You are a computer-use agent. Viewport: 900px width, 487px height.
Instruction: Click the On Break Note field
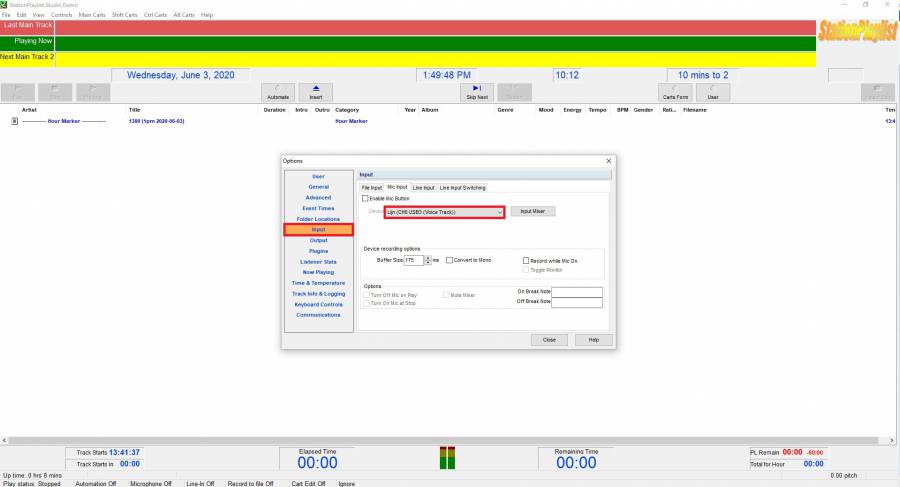coord(577,291)
